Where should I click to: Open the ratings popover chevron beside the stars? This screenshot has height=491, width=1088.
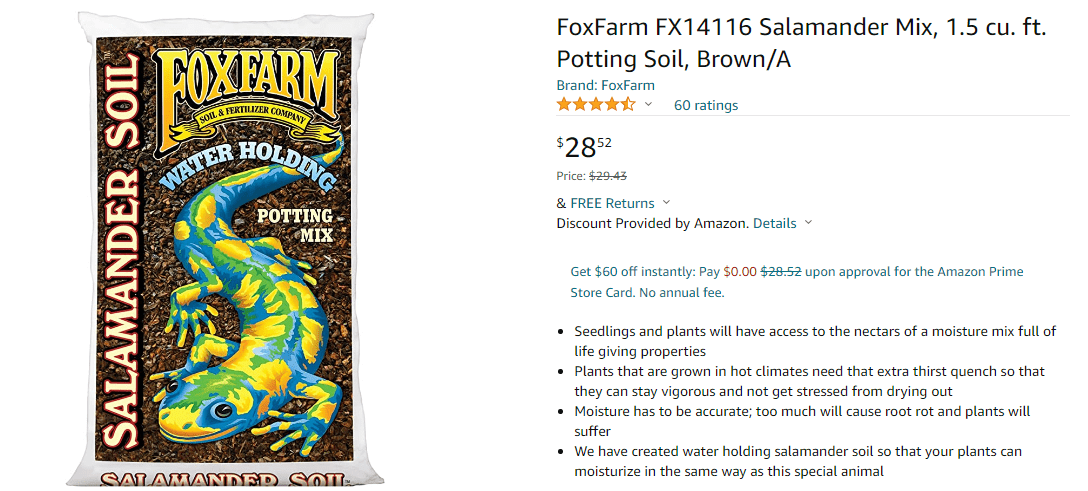(648, 105)
